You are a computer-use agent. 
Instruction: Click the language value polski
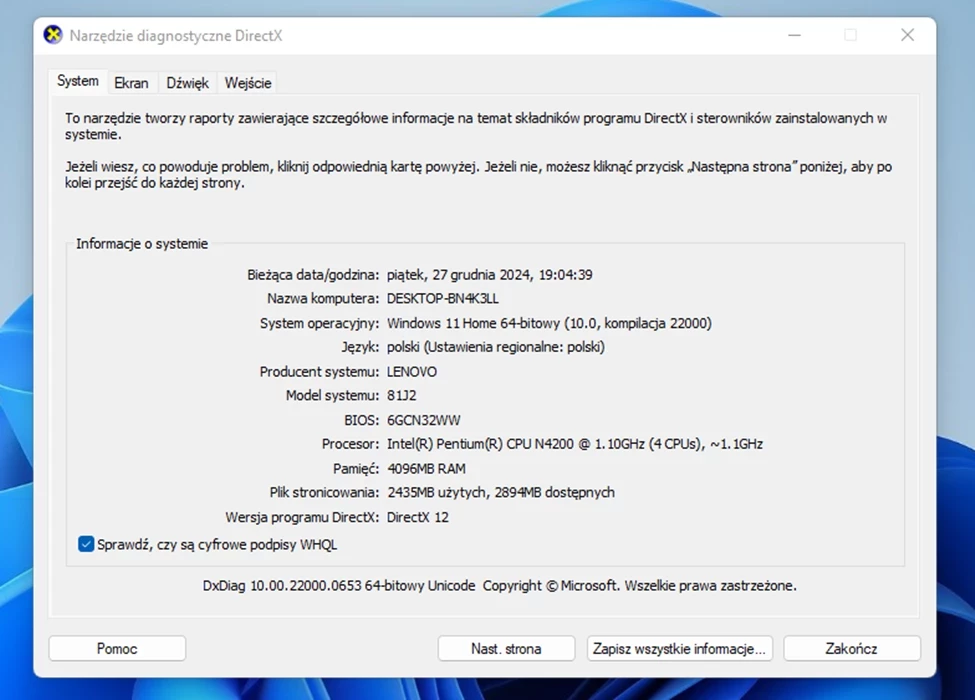click(496, 347)
